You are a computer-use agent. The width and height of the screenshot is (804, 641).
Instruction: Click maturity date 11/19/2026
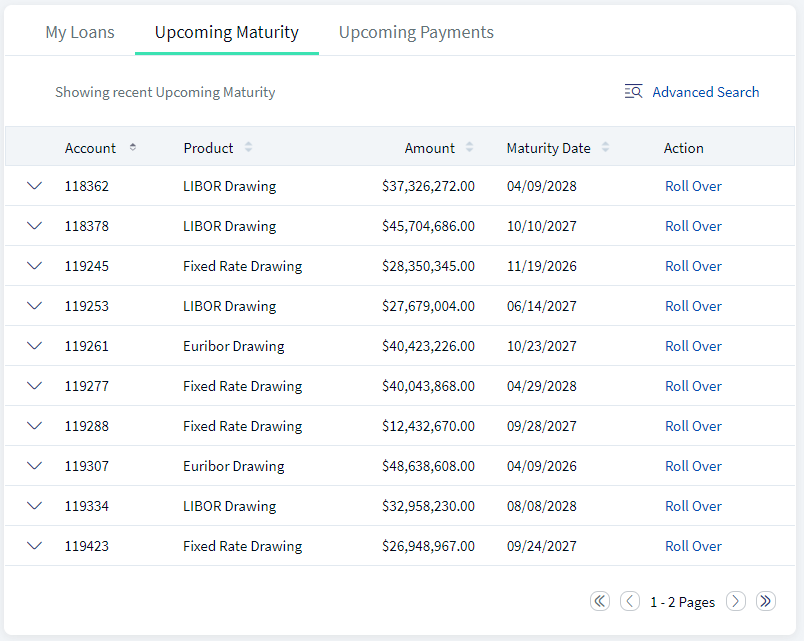[542, 266]
